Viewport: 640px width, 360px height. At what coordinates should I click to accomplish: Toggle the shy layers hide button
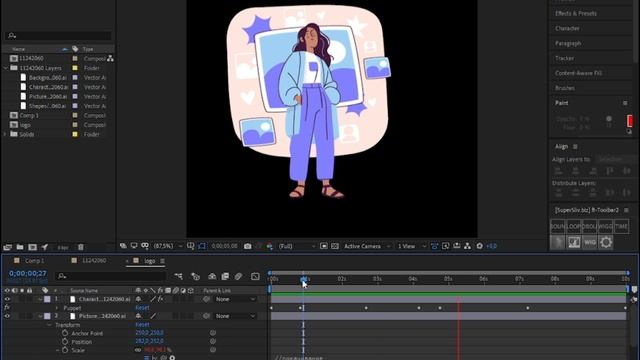[x=212, y=276]
